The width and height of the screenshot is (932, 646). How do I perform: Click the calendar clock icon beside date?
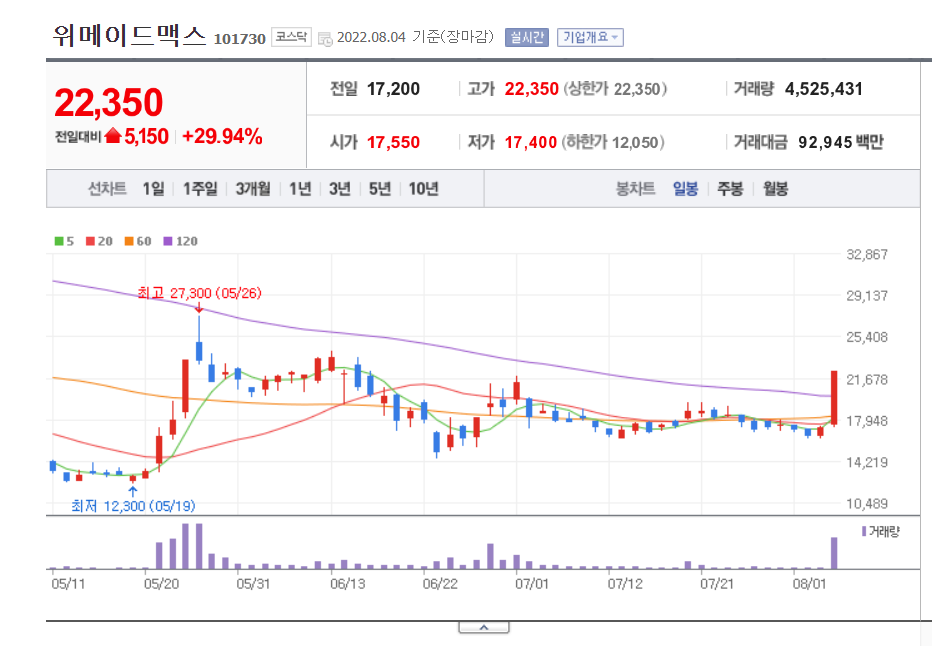pos(325,39)
